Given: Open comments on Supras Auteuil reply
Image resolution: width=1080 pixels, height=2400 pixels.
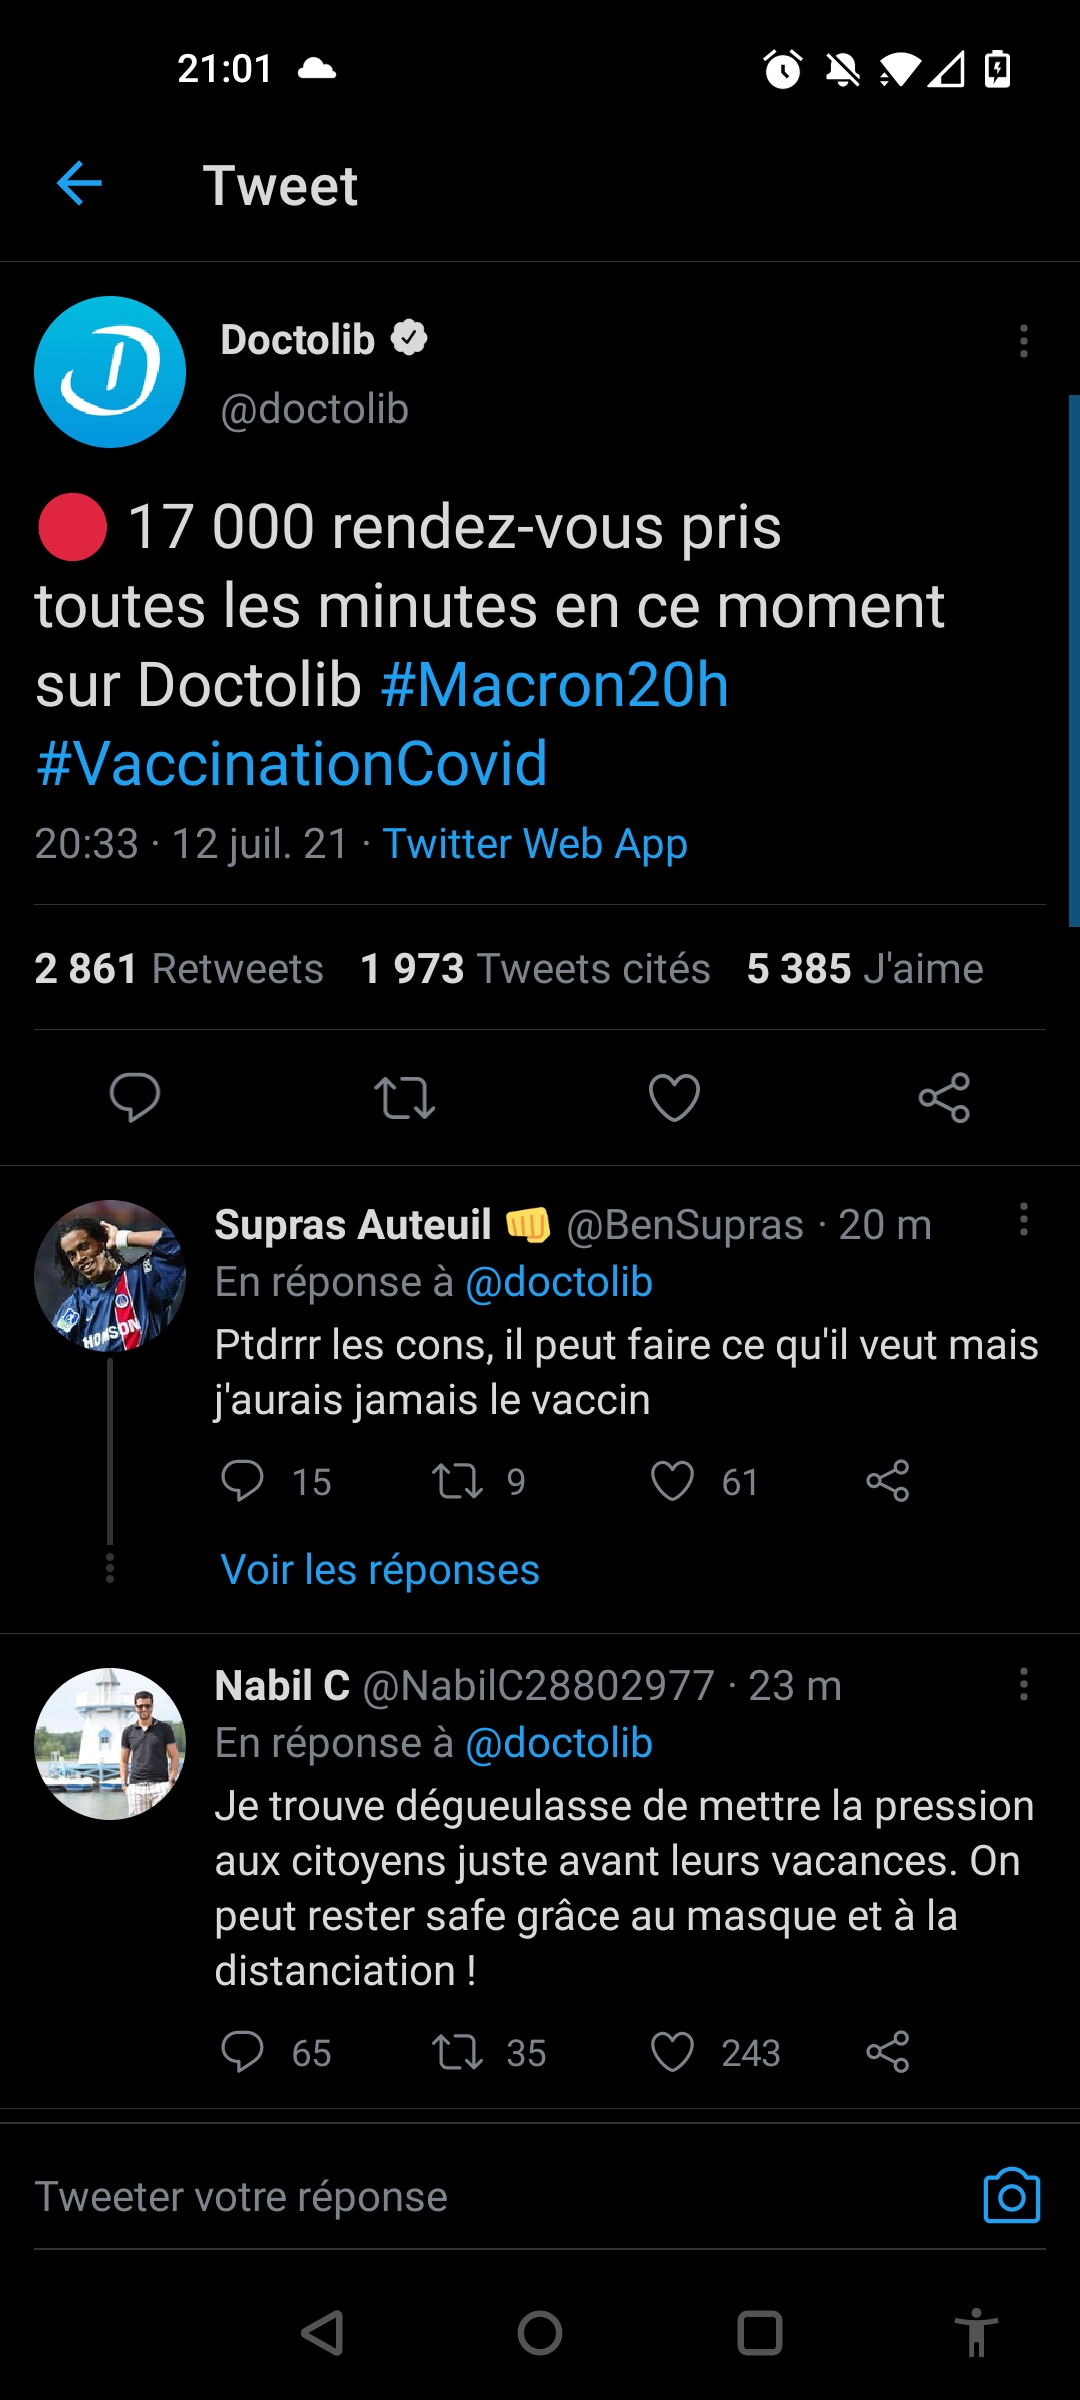Looking at the screenshot, I should pos(242,1481).
